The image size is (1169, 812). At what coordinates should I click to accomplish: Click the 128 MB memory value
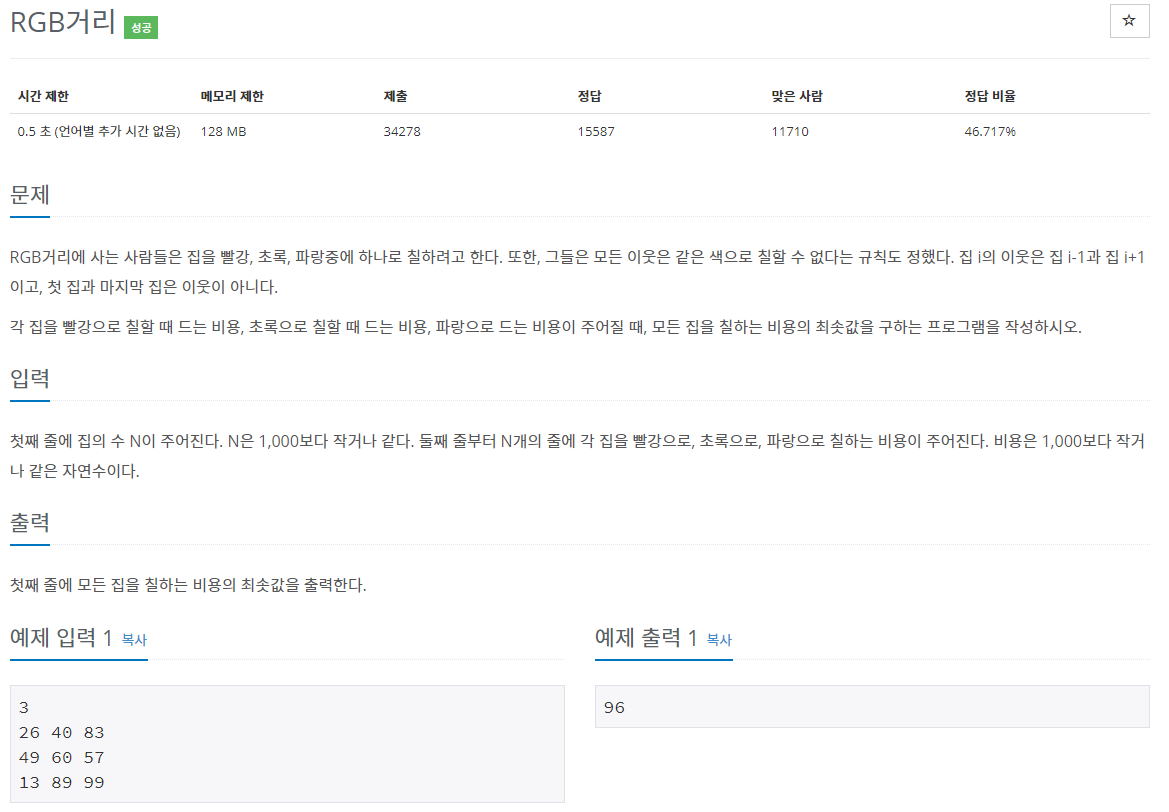point(223,131)
